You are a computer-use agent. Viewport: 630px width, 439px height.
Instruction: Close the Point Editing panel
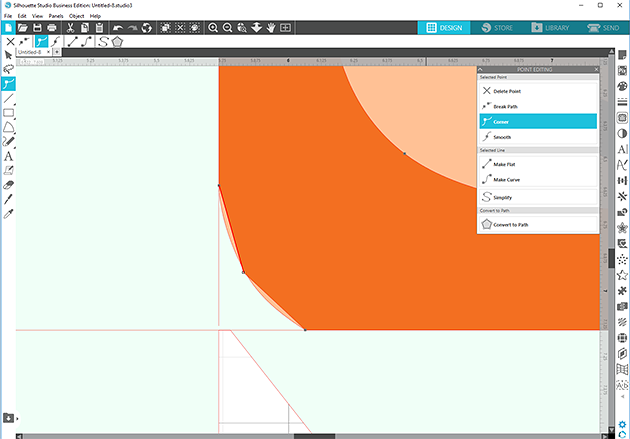click(x=596, y=69)
